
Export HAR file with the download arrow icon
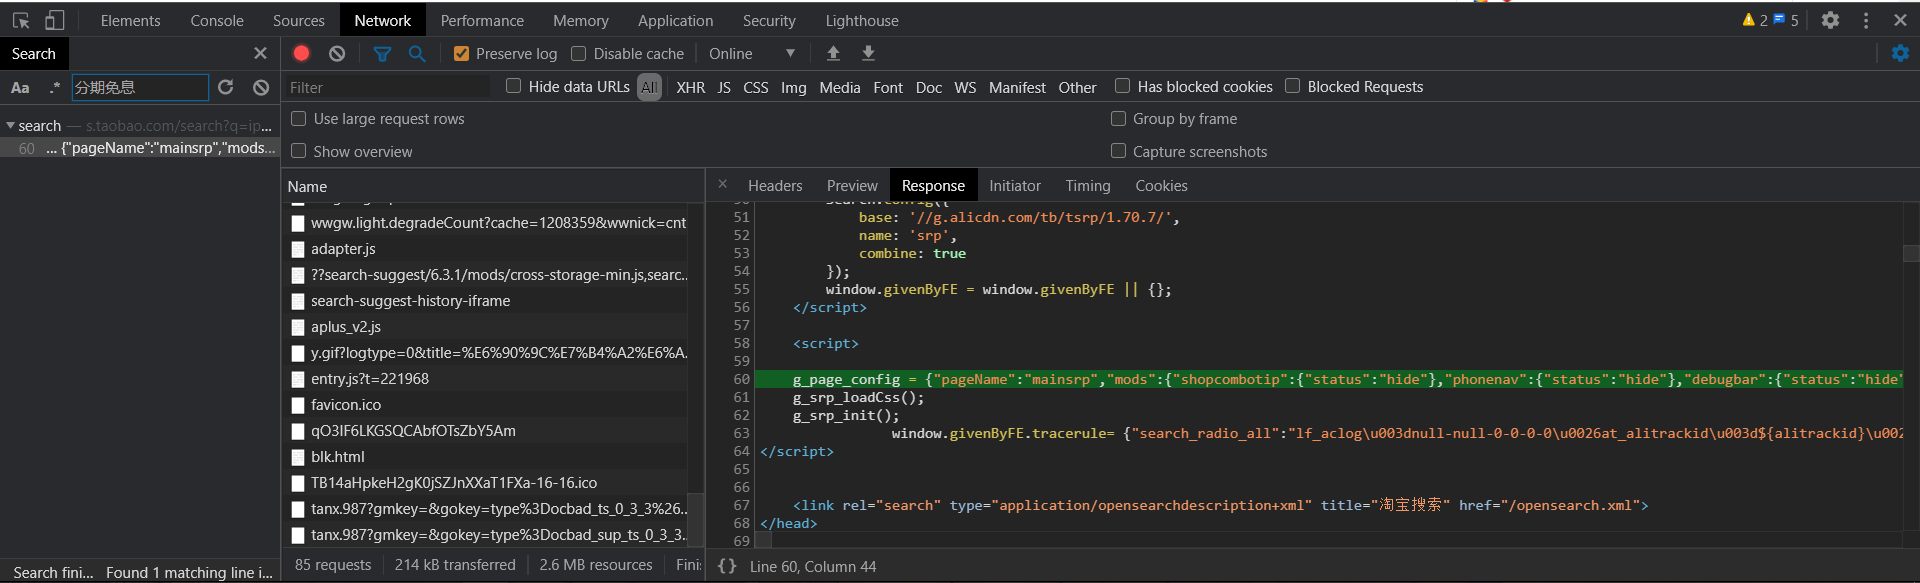(868, 53)
